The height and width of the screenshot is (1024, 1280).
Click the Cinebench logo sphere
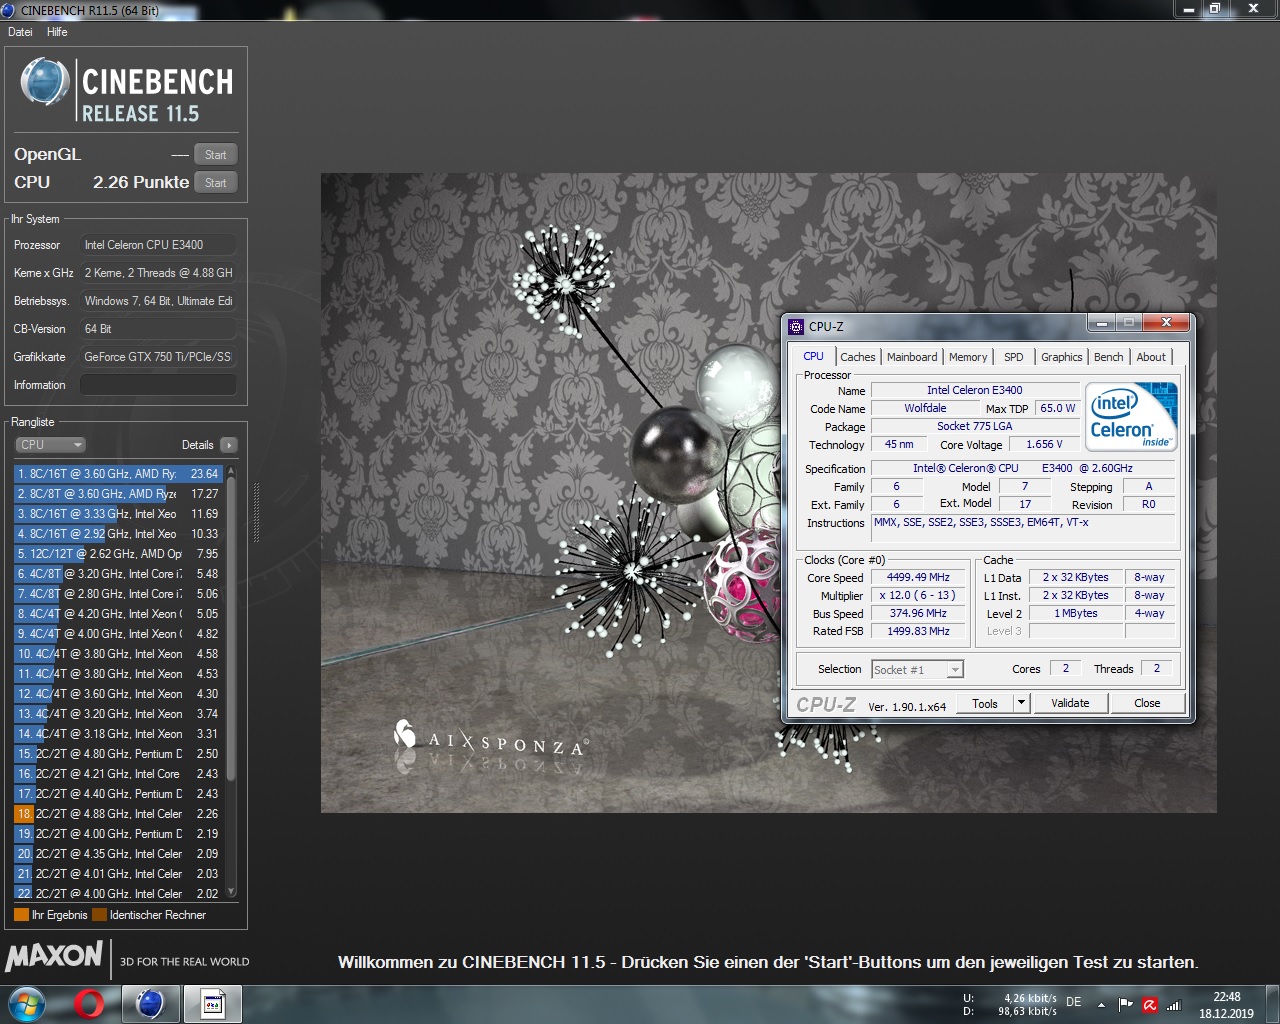(44, 82)
